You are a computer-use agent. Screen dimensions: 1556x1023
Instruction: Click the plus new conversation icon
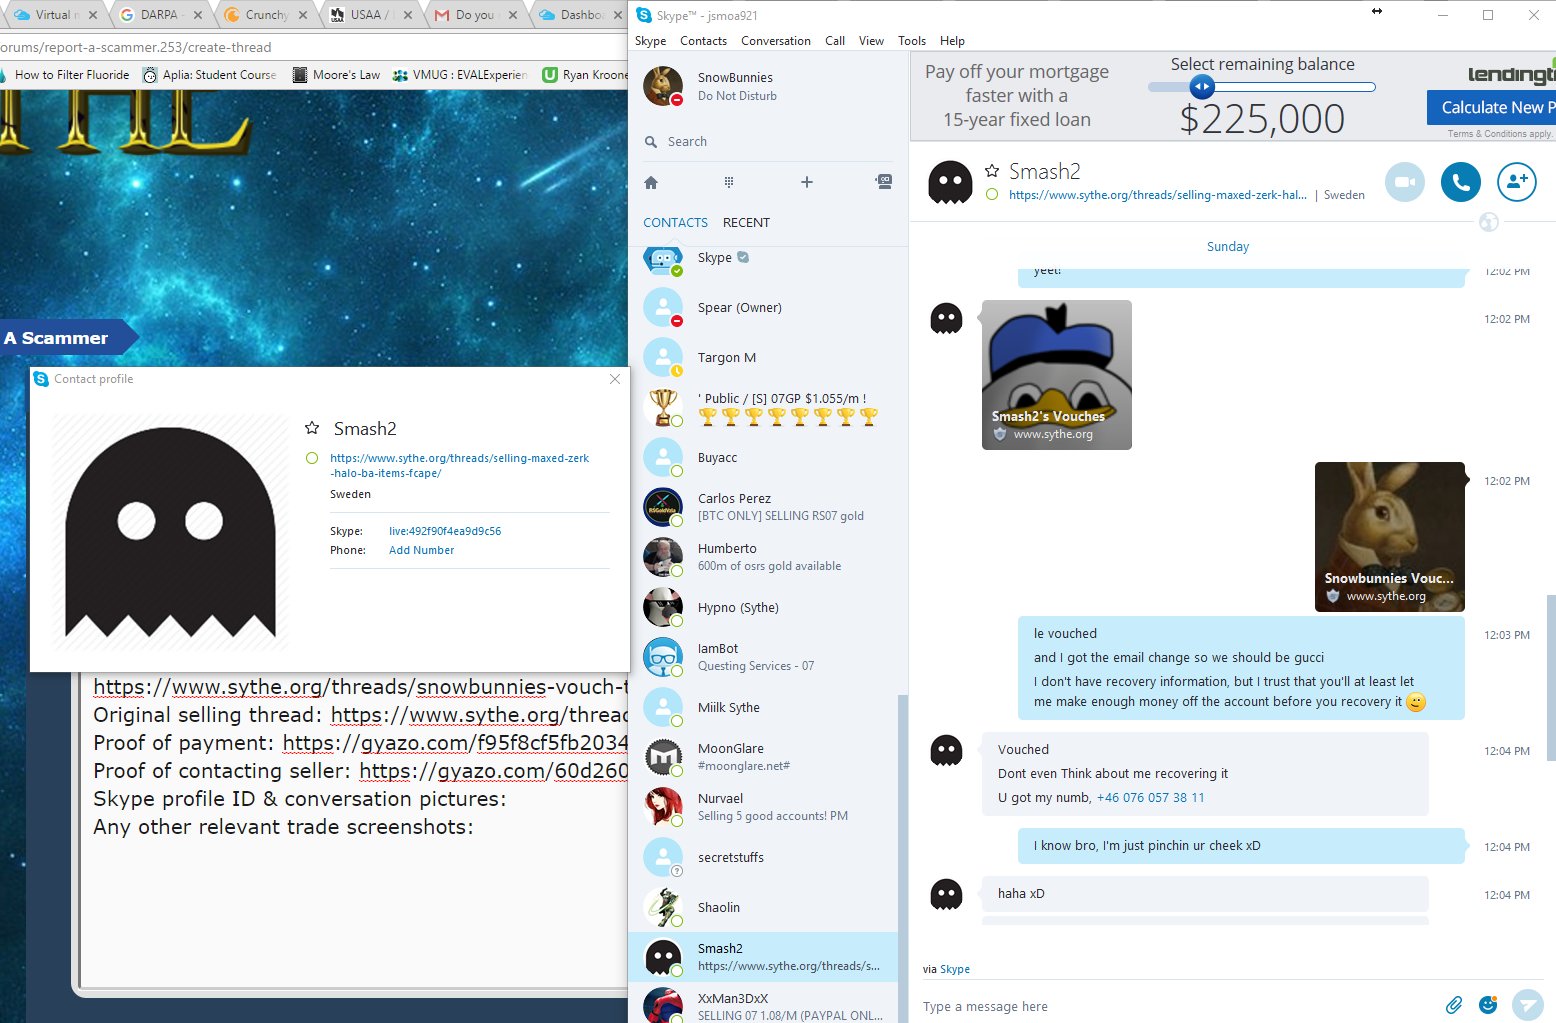point(807,182)
